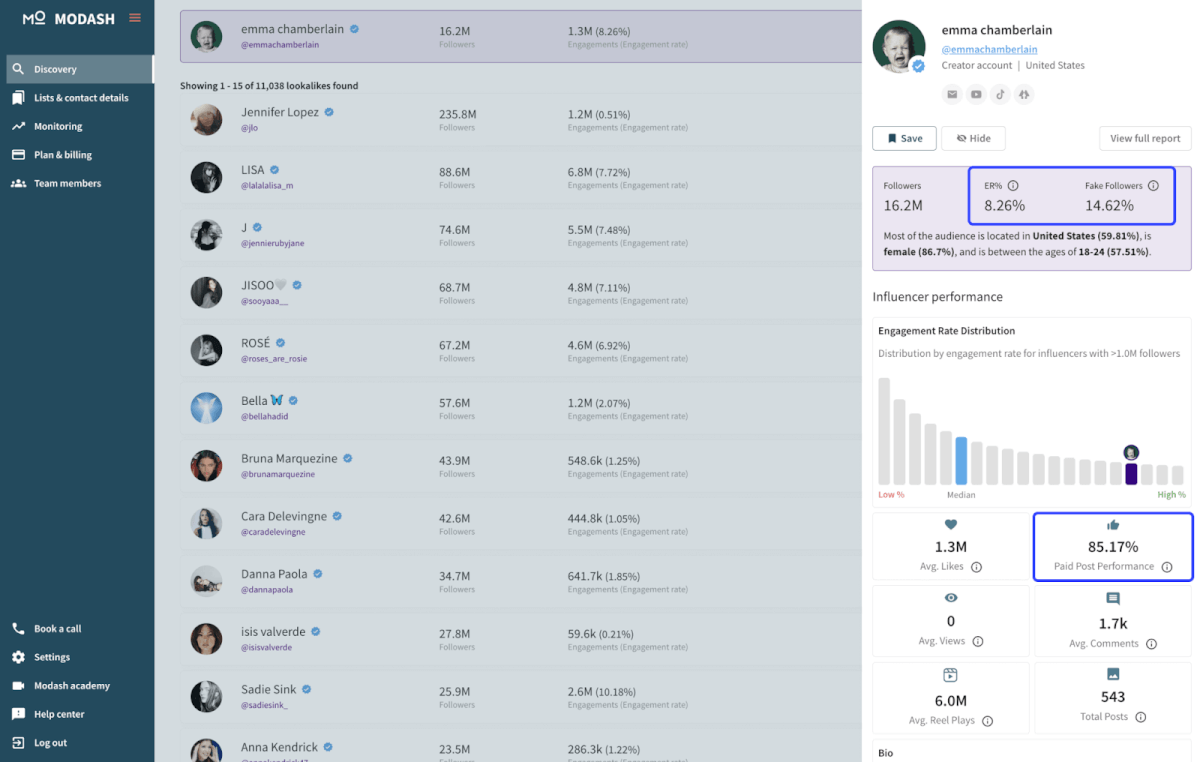Screen dimensions: 1200x762
Task: Click the heart icon above Avg. Likes
Action: pos(951,524)
